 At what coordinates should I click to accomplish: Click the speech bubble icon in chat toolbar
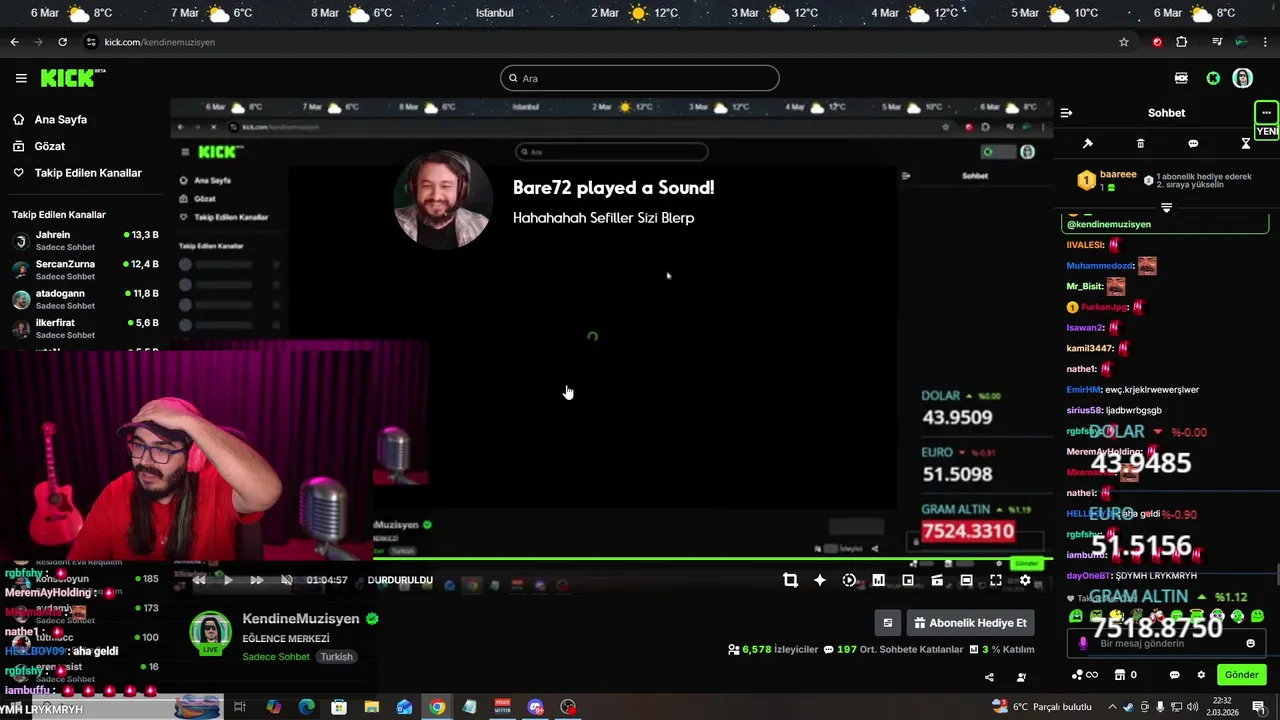(x=1193, y=144)
